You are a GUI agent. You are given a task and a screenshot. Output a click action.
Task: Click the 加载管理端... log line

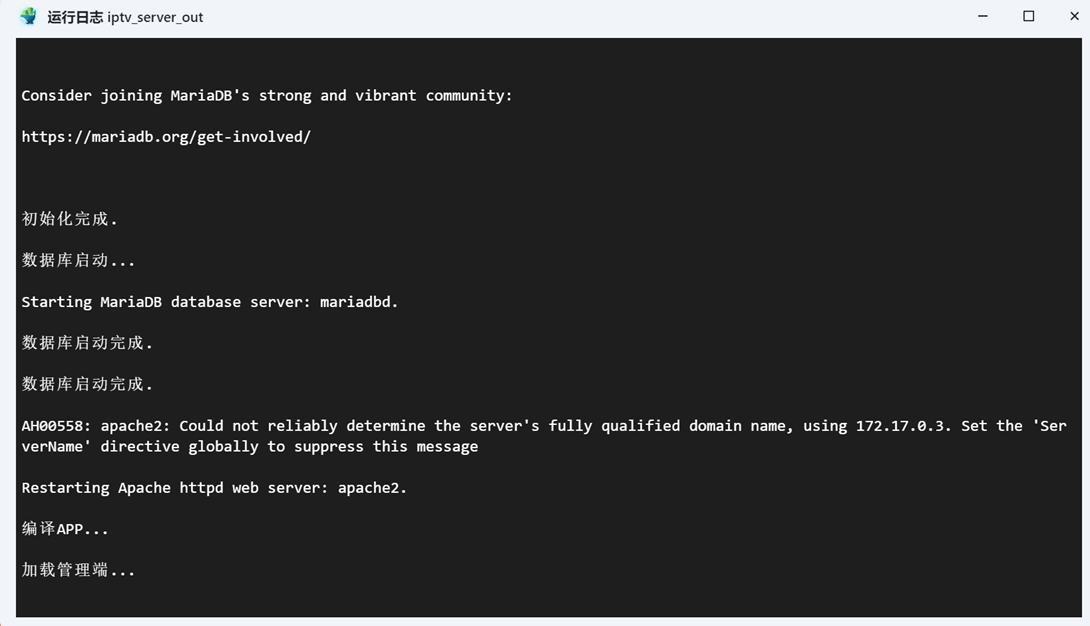[78, 570]
